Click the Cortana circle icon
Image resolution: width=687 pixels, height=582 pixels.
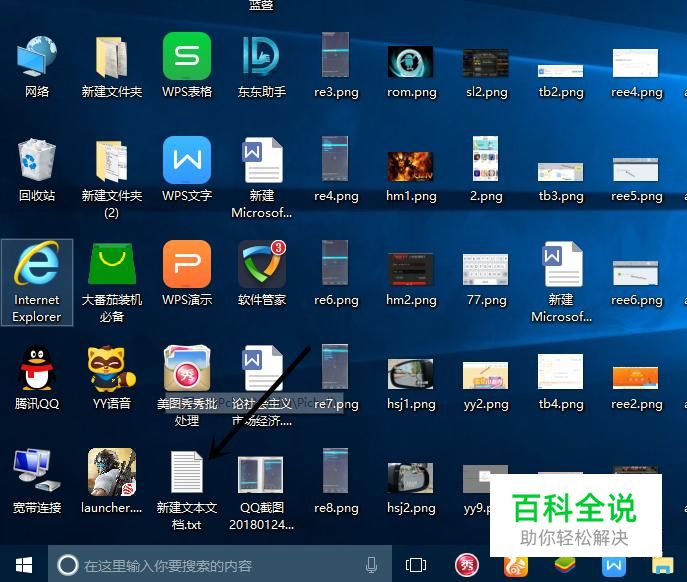68,565
